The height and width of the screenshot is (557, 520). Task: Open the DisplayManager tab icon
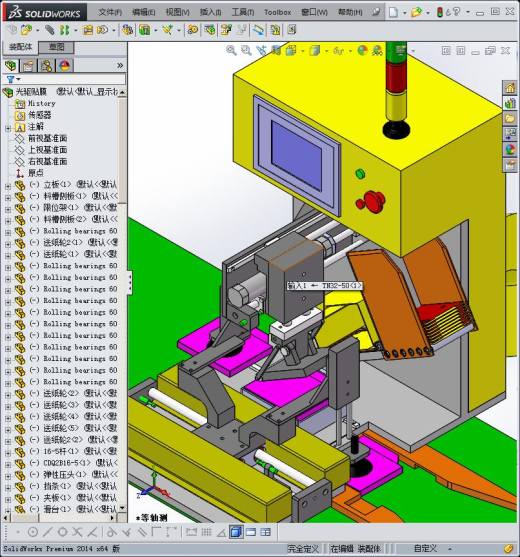click(65, 66)
